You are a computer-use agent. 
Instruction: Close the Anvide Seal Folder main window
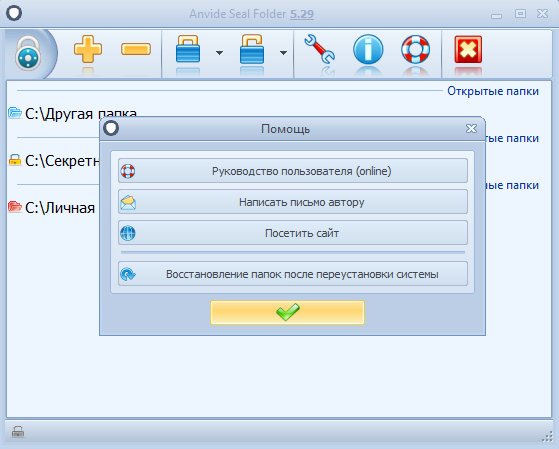pos(543,14)
